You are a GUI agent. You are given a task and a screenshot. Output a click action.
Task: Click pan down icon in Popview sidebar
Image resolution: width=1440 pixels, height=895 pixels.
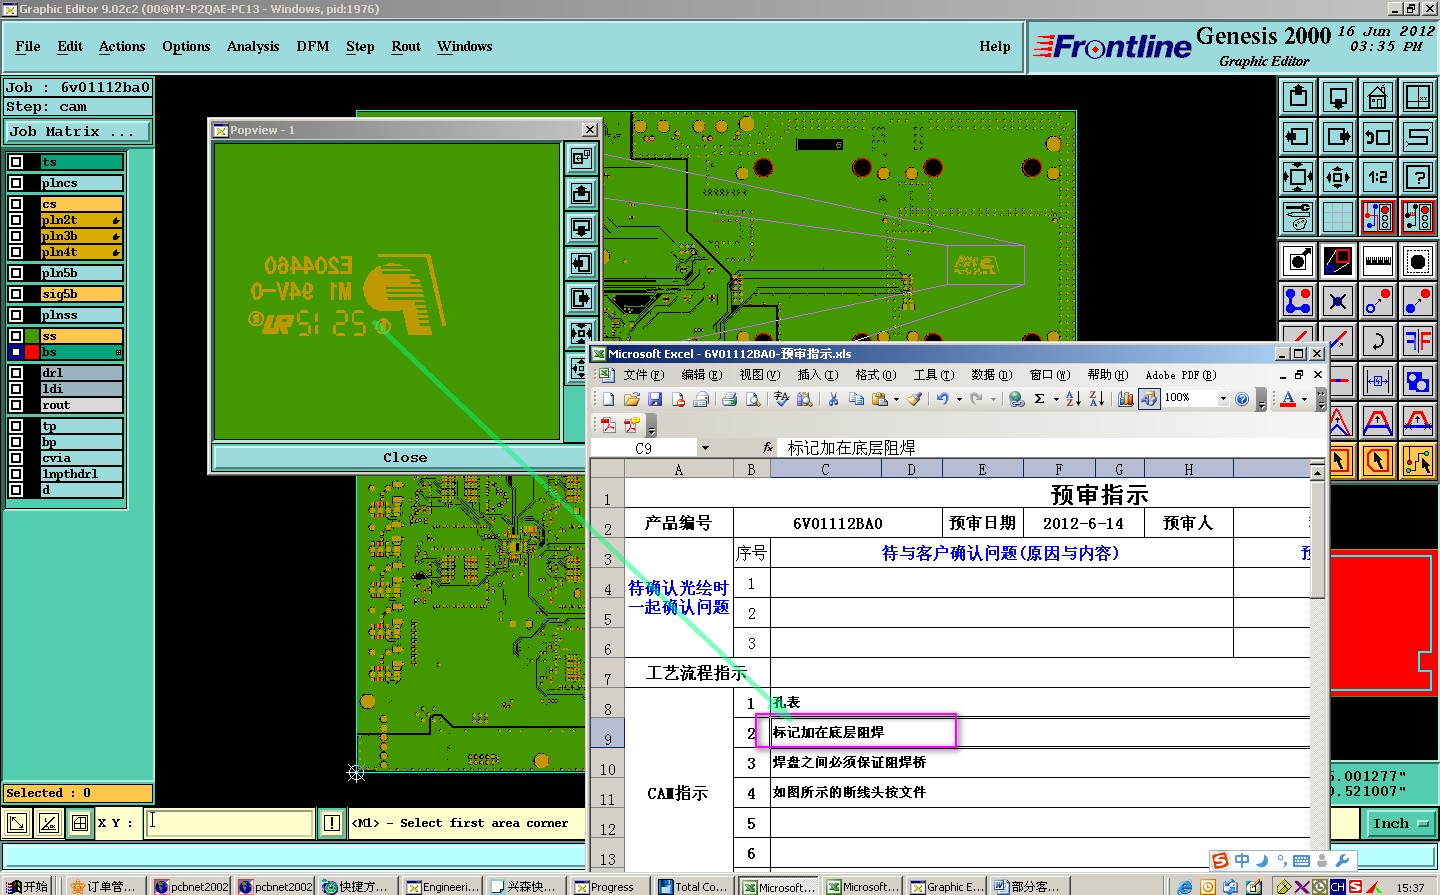(581, 228)
